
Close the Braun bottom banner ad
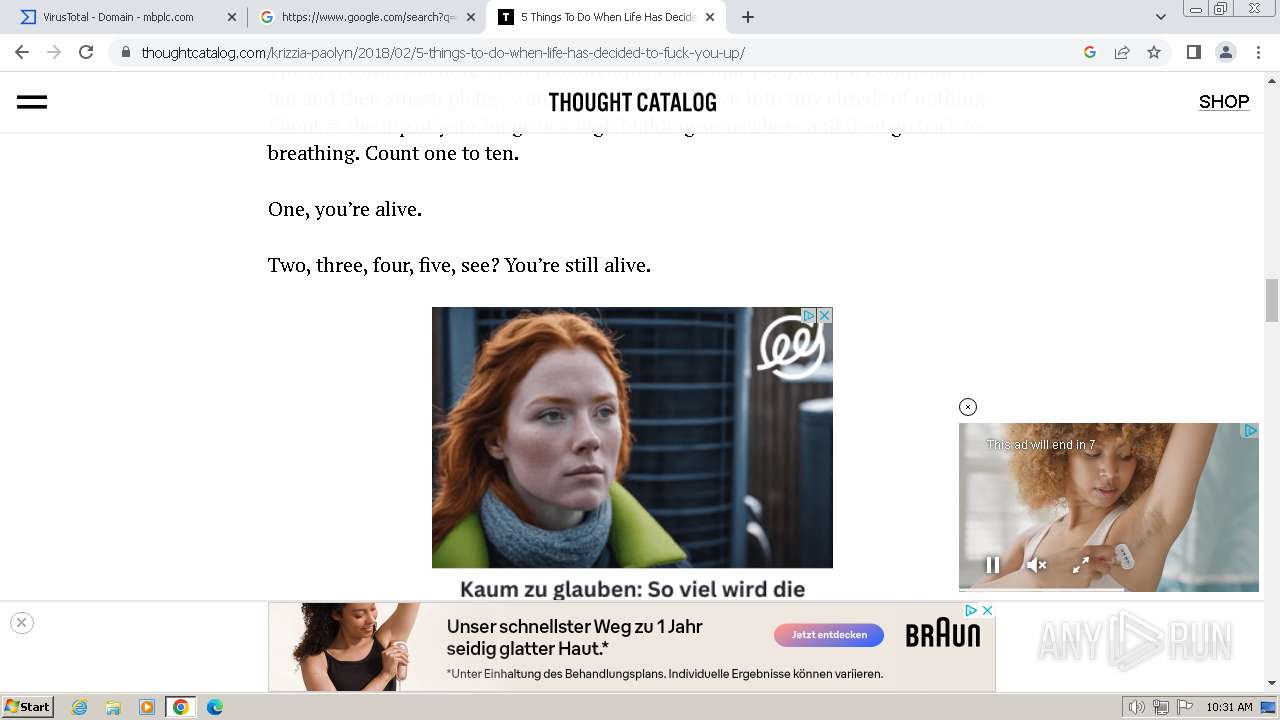tap(987, 610)
